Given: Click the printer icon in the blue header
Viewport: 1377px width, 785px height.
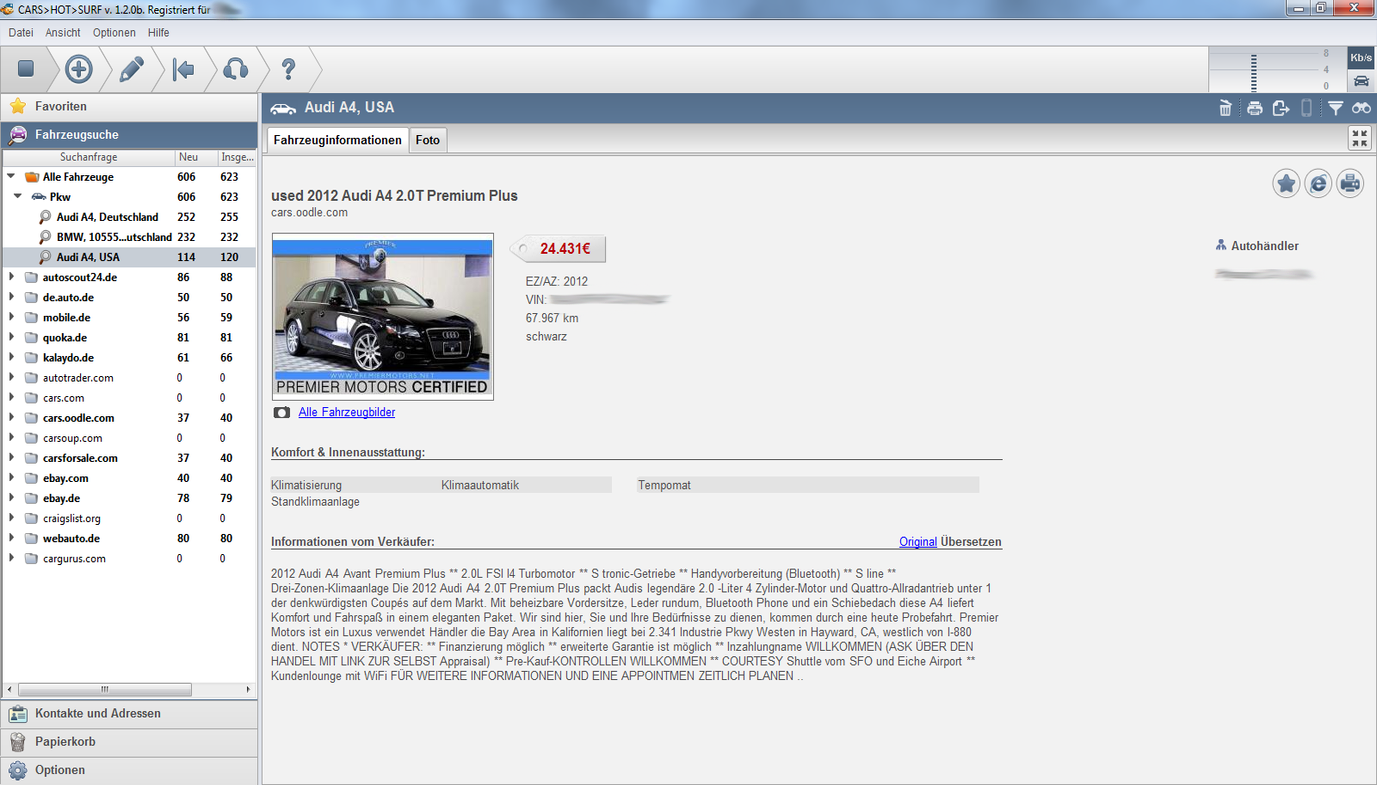Looking at the screenshot, I should (x=1254, y=108).
